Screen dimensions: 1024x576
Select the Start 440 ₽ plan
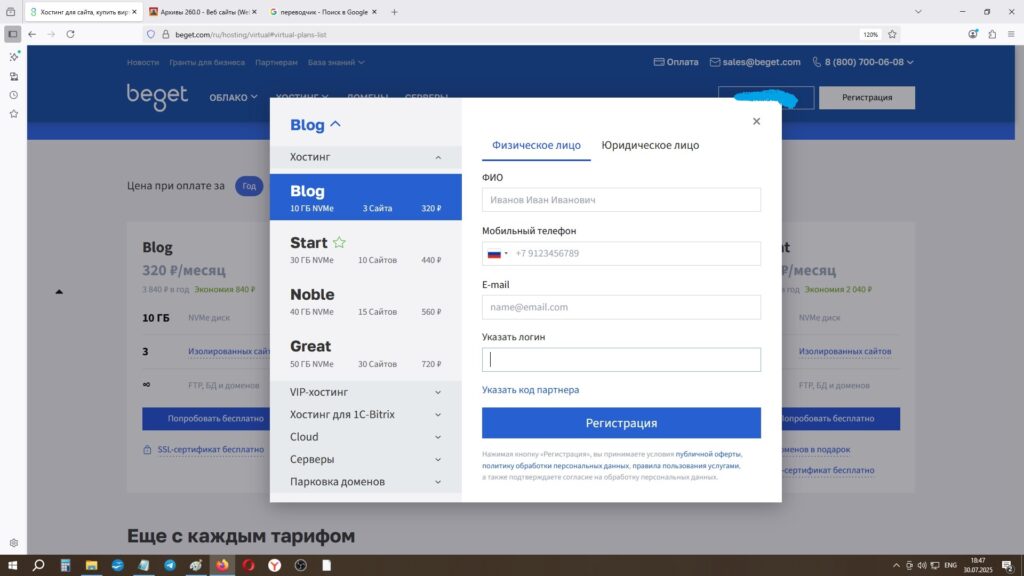[x=366, y=250]
